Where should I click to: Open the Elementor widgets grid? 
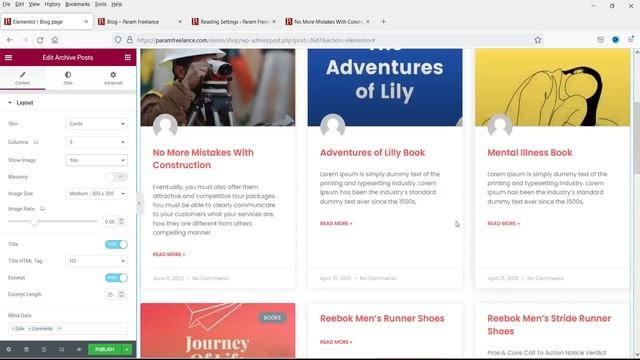[x=128, y=58]
